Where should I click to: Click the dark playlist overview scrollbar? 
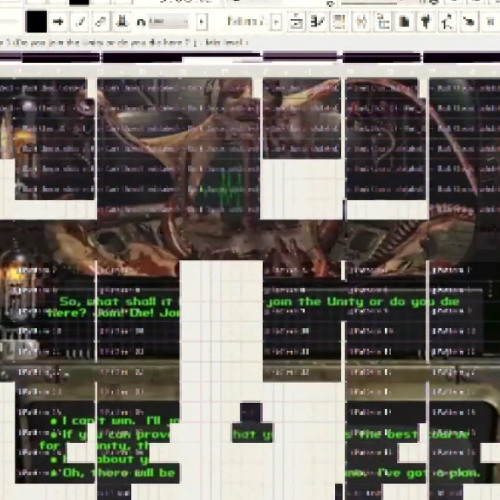tap(250, 57)
